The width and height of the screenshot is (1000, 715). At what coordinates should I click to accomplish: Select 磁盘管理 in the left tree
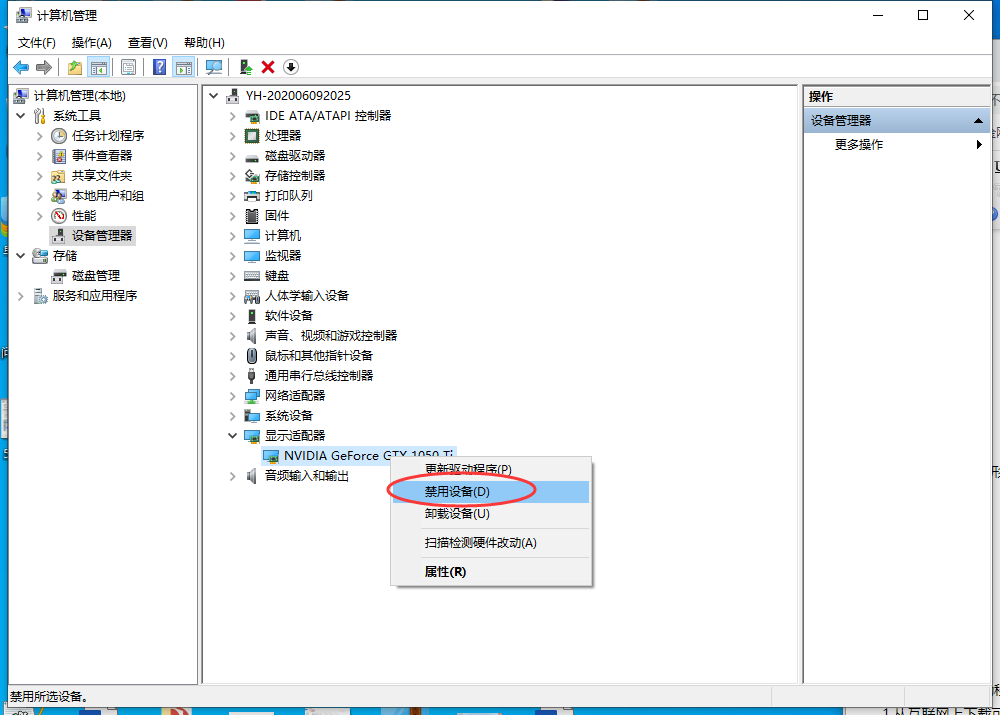(95, 276)
